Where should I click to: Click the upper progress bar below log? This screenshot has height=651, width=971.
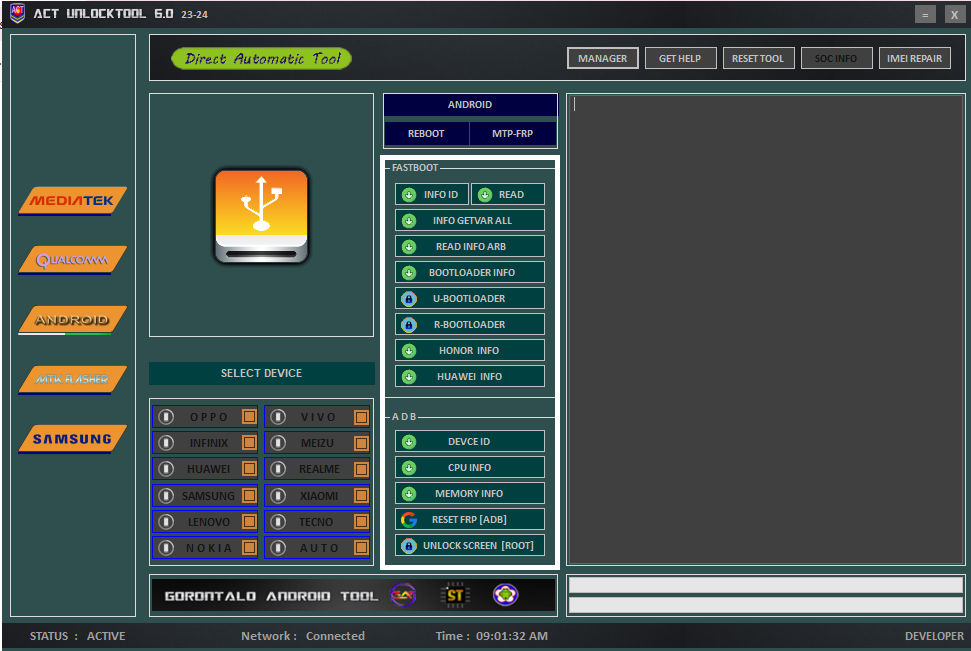[766, 585]
